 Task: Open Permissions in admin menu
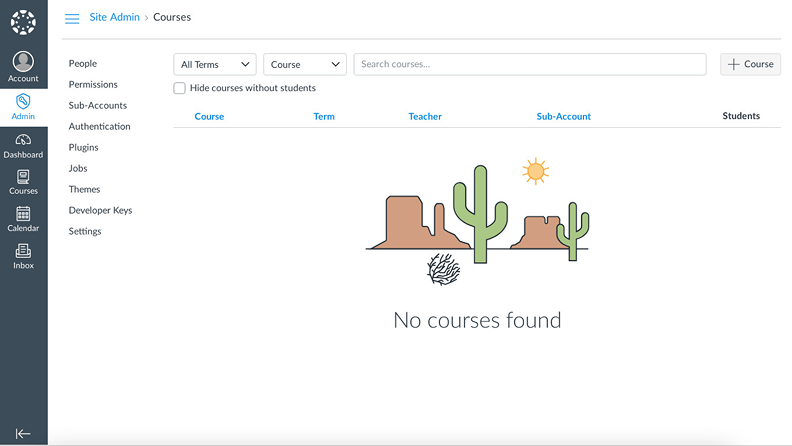click(x=93, y=84)
